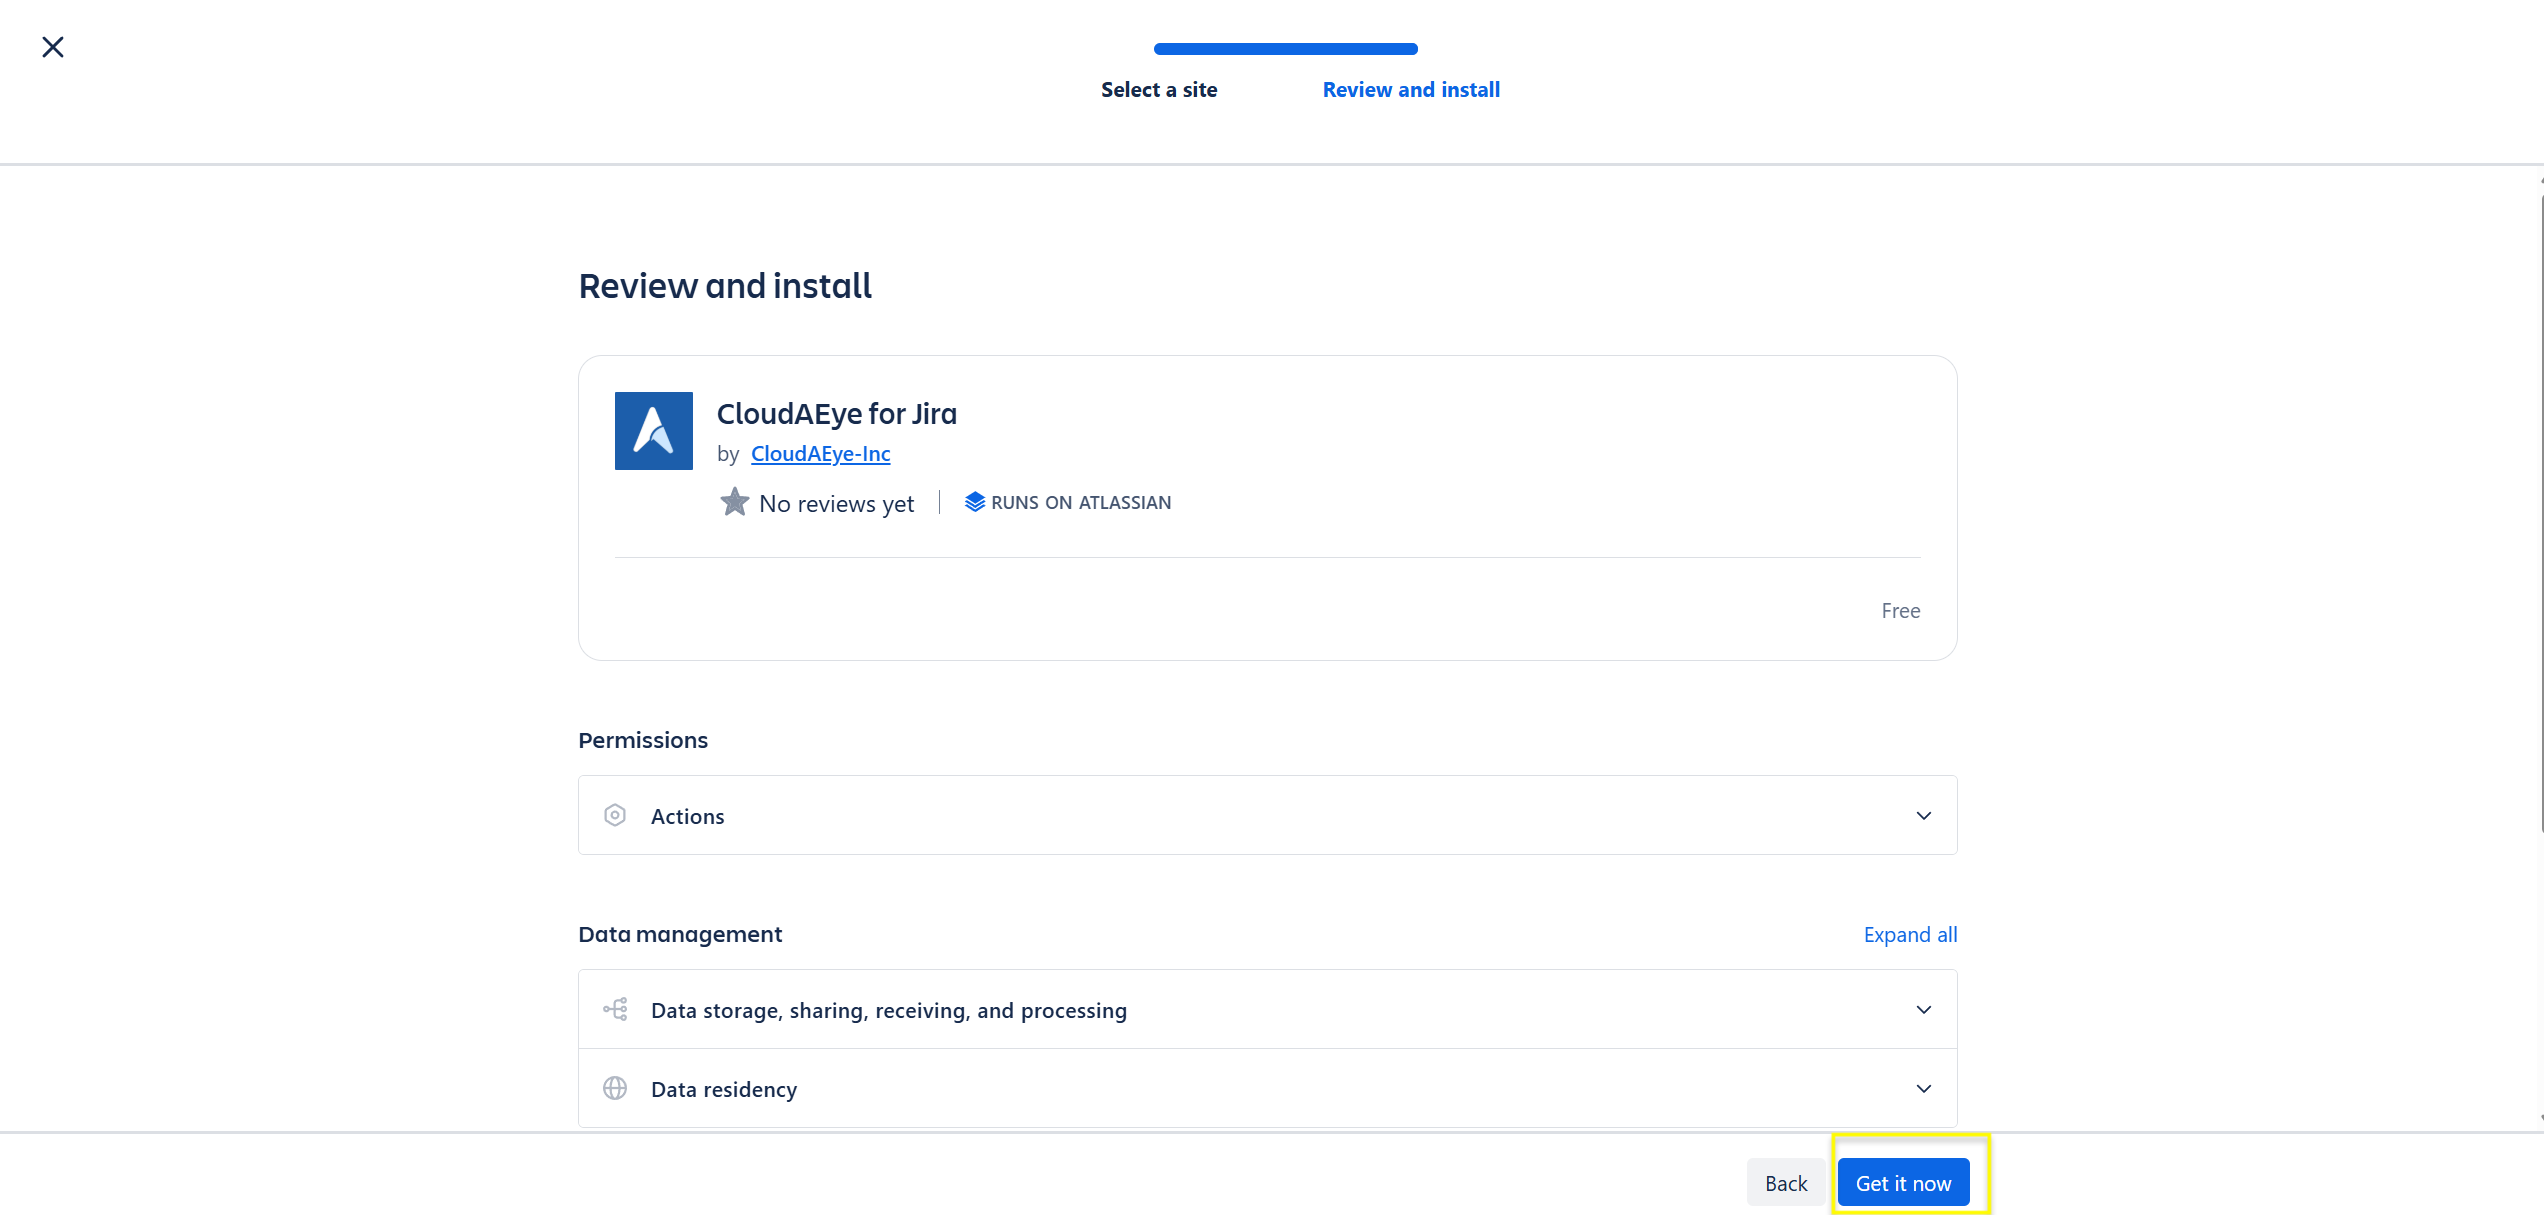Click the No reviews yet text
The height and width of the screenshot is (1215, 2544).
(836, 504)
